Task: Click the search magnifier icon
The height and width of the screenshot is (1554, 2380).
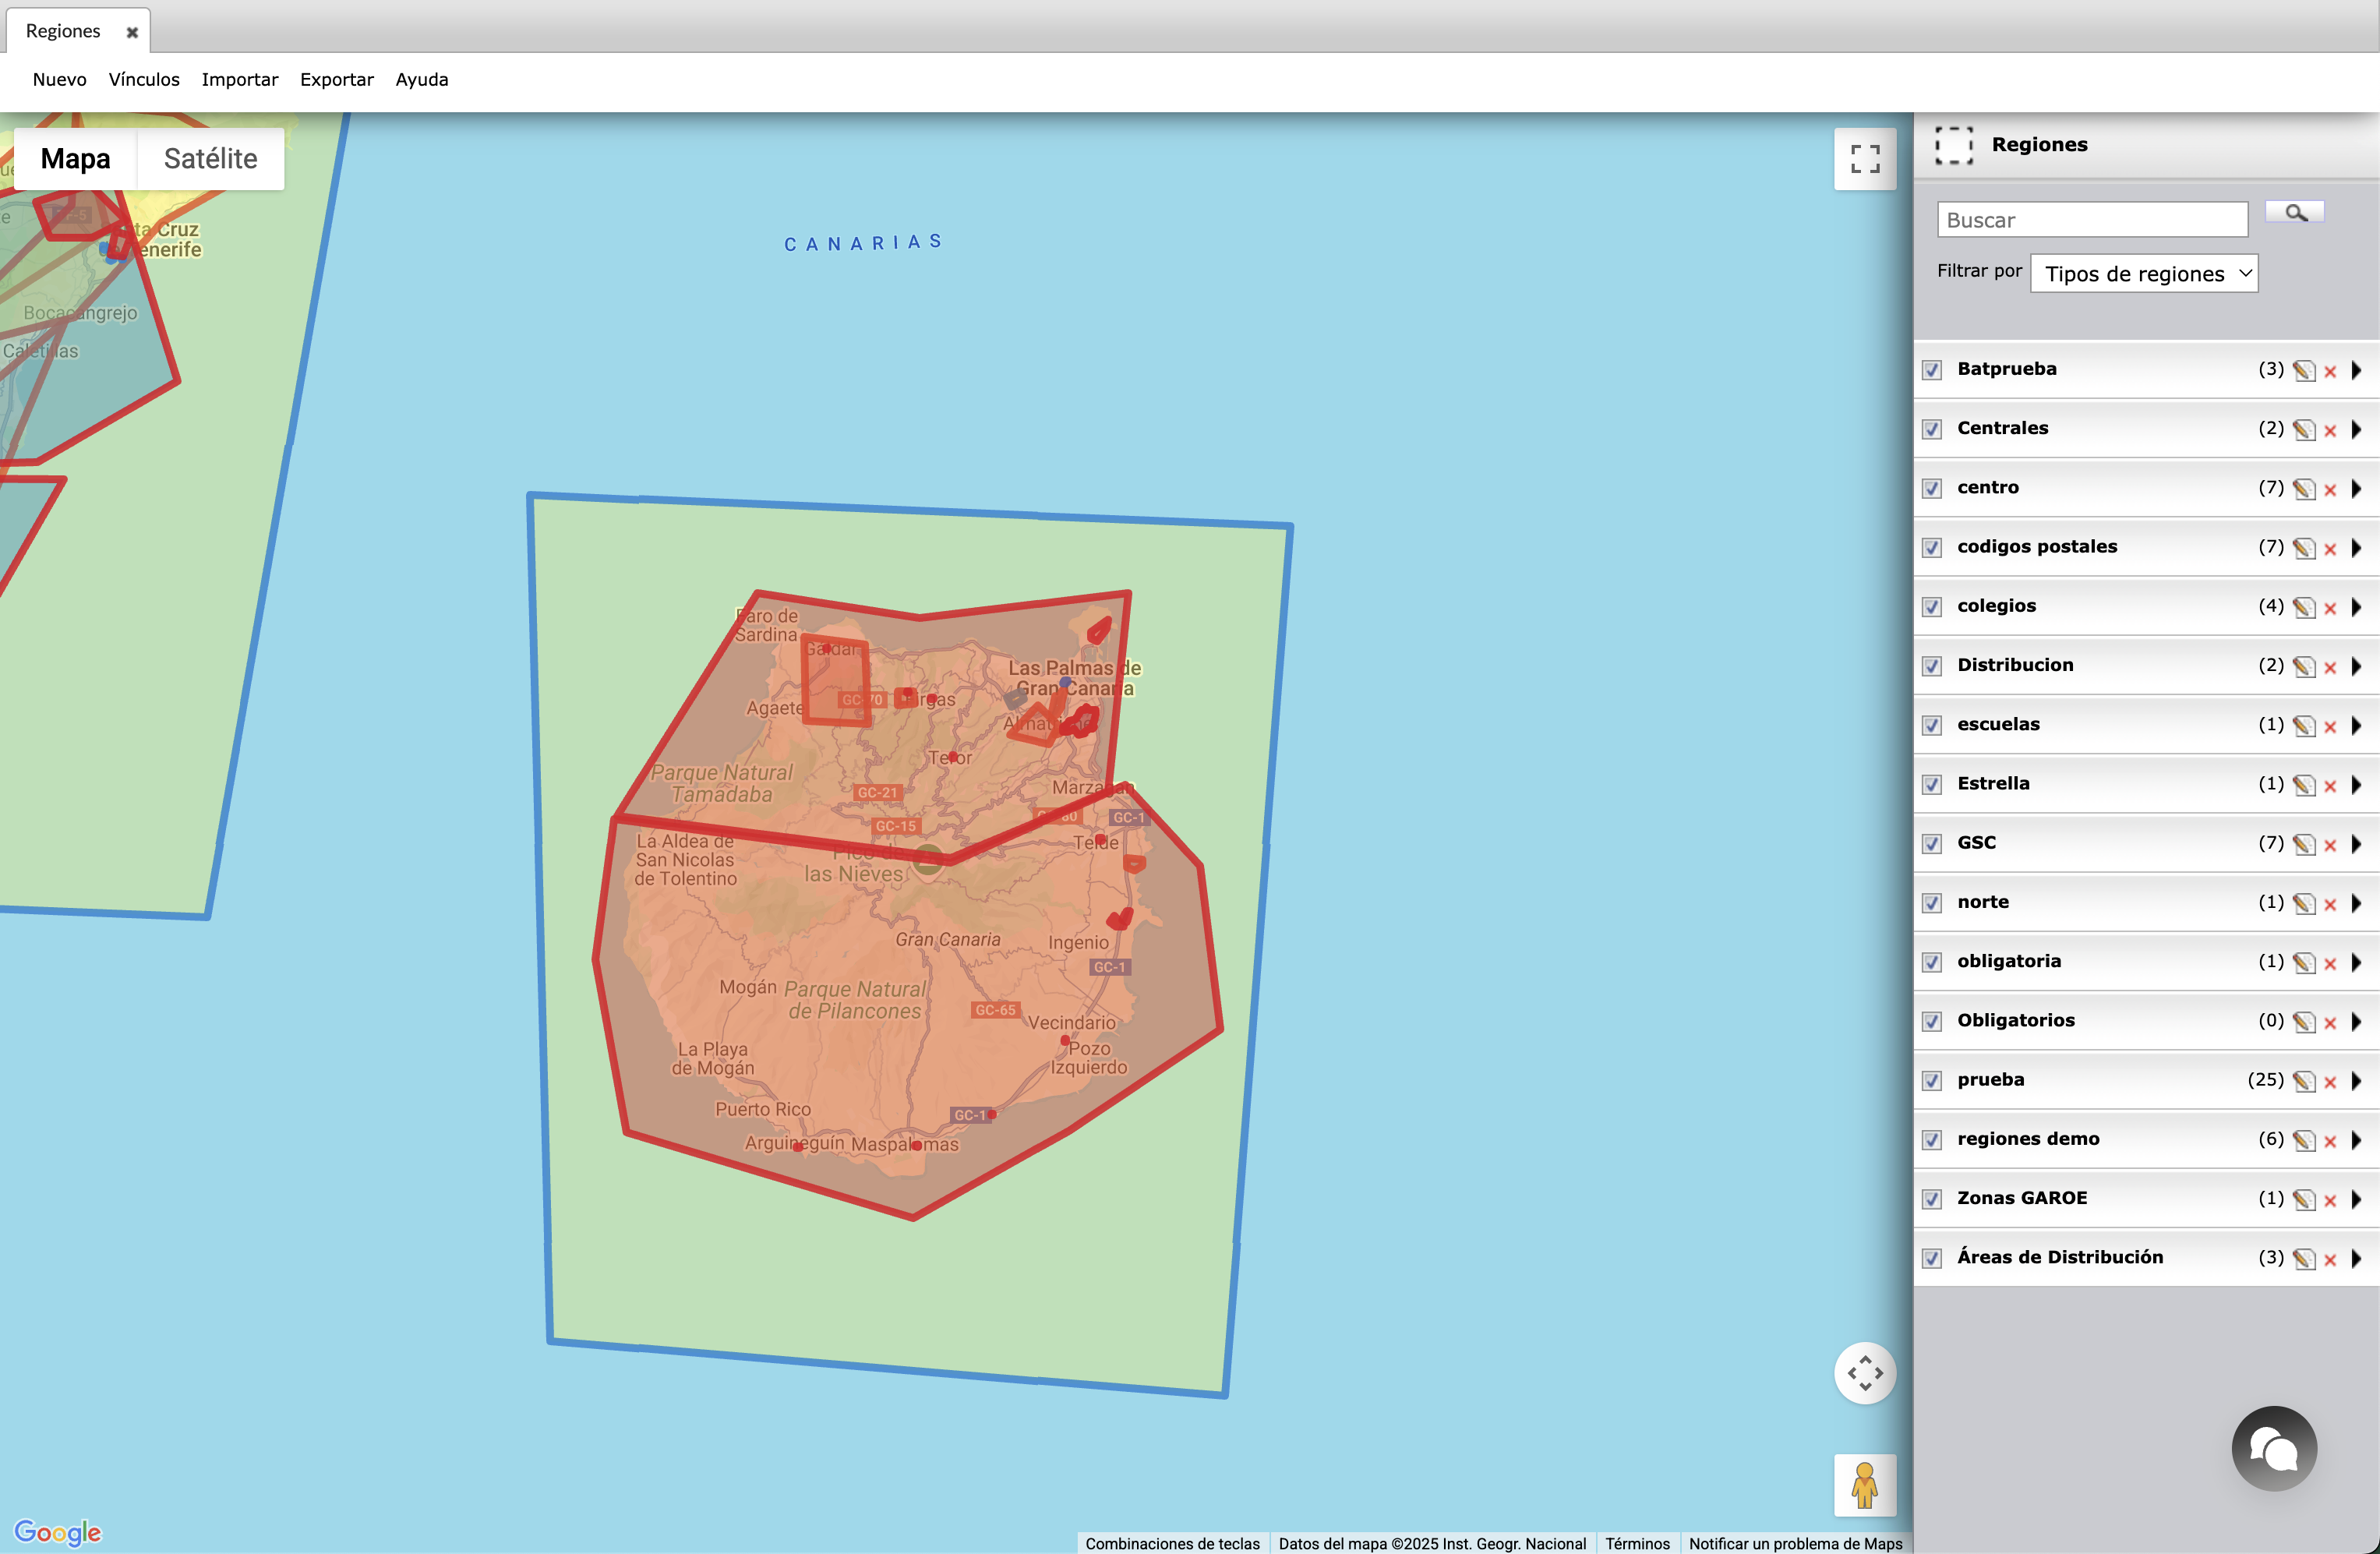Action: point(2295,212)
